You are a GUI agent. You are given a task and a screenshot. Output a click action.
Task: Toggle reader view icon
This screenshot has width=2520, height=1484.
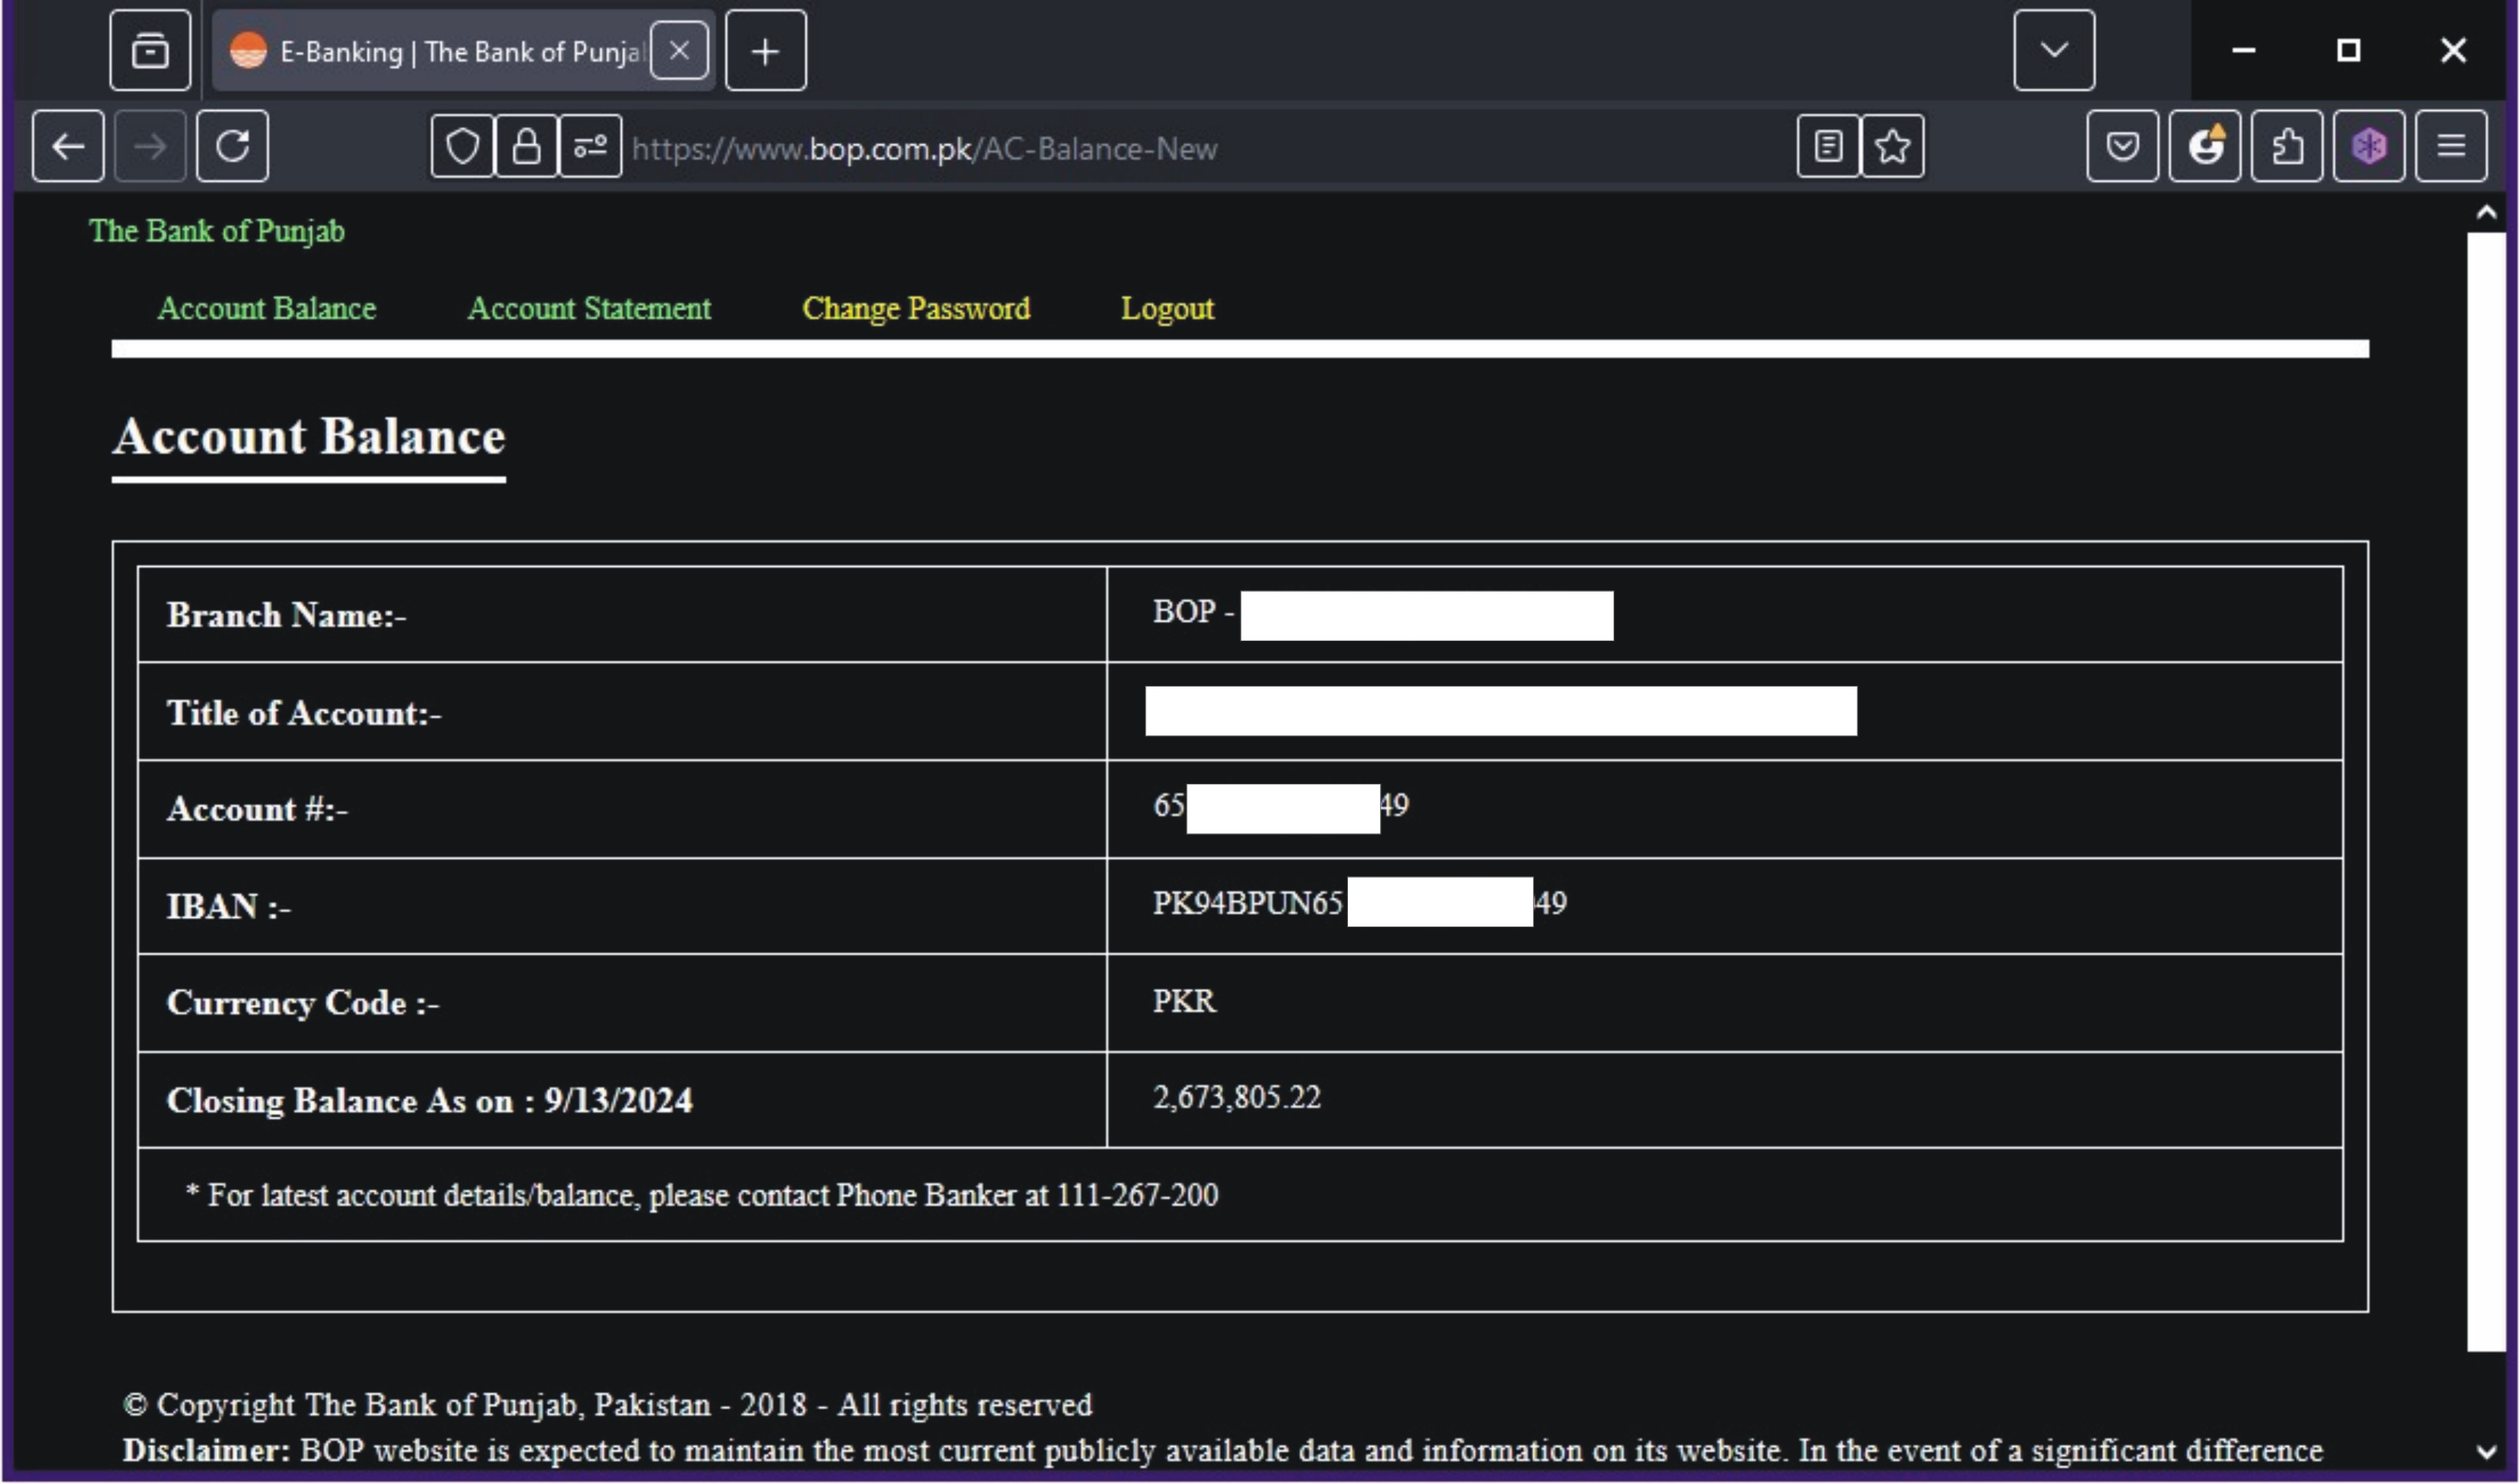coord(1828,147)
